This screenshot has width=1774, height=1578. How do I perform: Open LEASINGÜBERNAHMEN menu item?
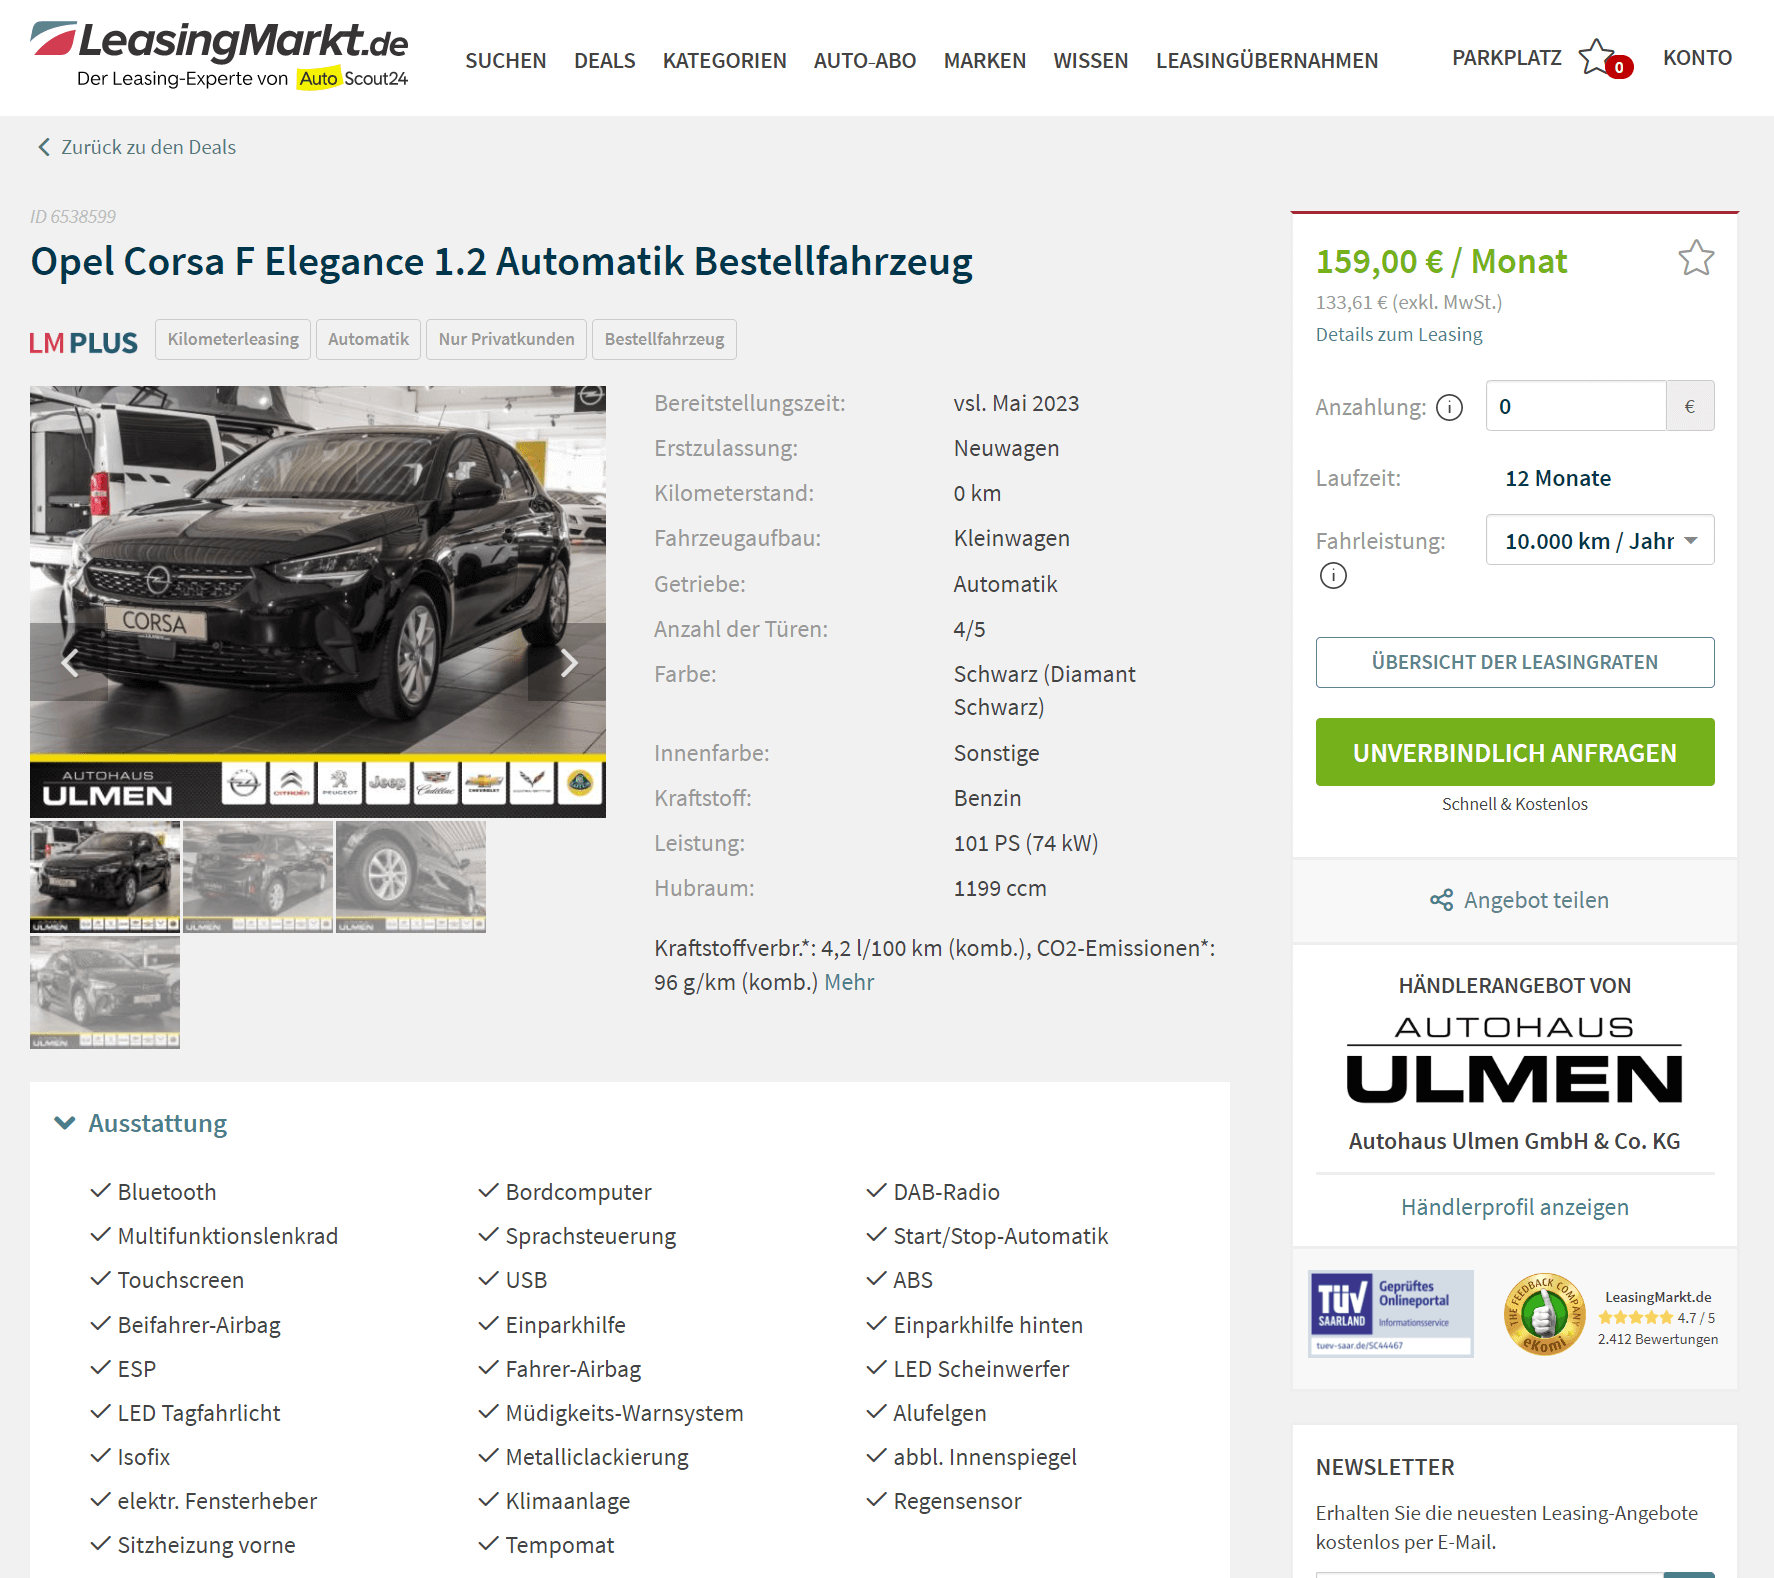(x=1266, y=60)
